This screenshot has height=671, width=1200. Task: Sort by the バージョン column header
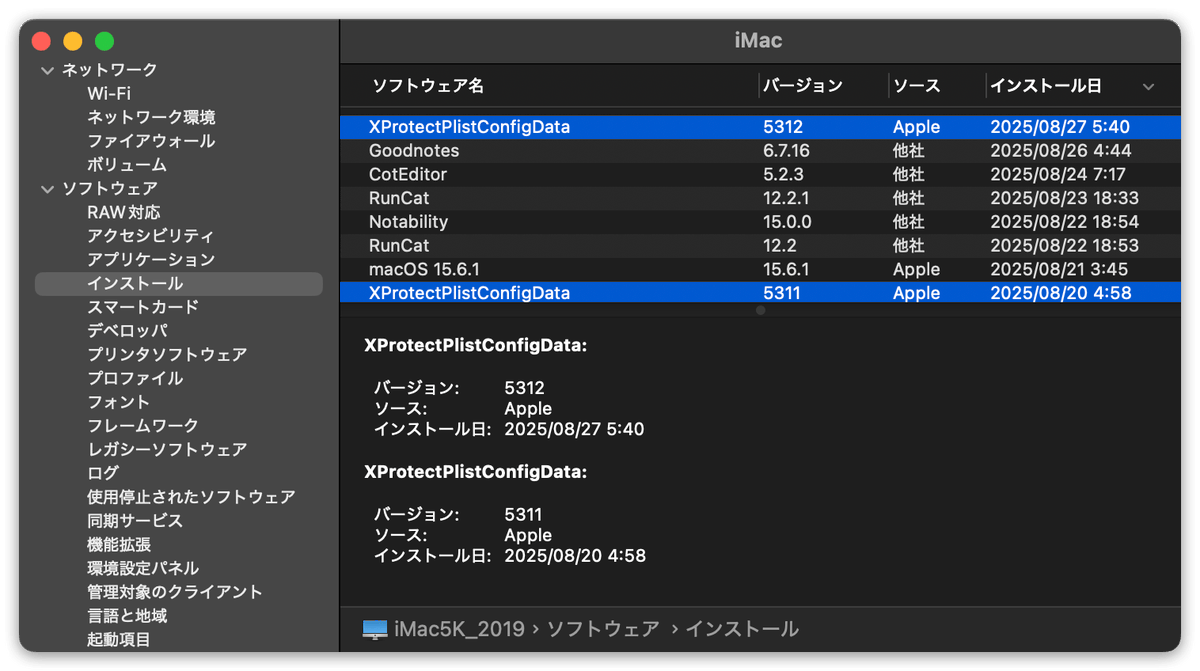[803, 86]
